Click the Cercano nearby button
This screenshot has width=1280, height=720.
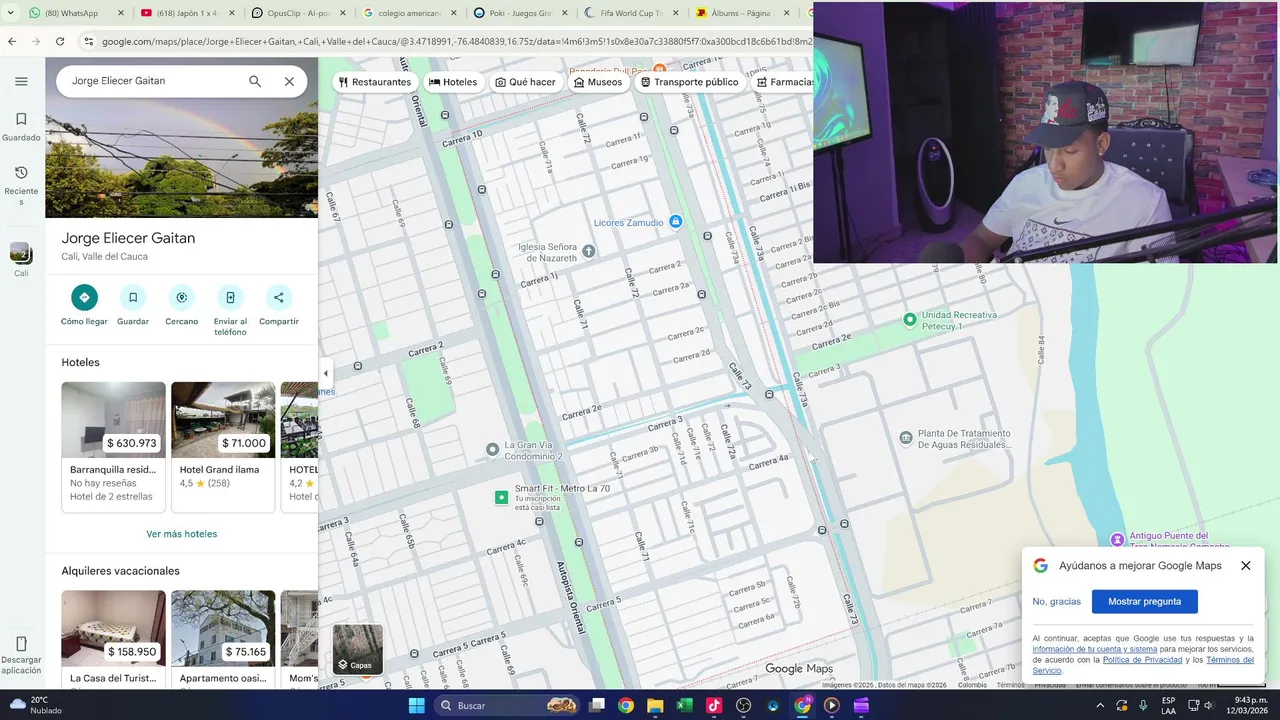tap(181, 297)
